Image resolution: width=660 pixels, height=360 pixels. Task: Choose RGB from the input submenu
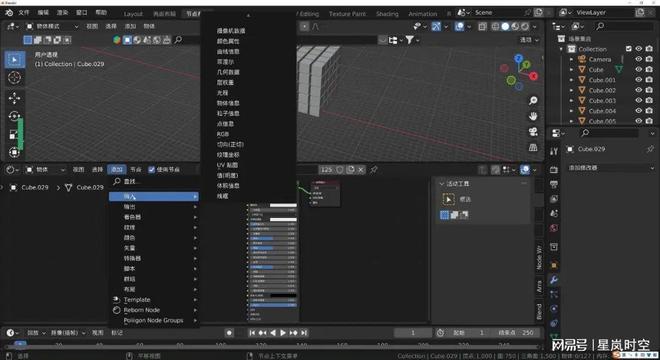(x=223, y=134)
